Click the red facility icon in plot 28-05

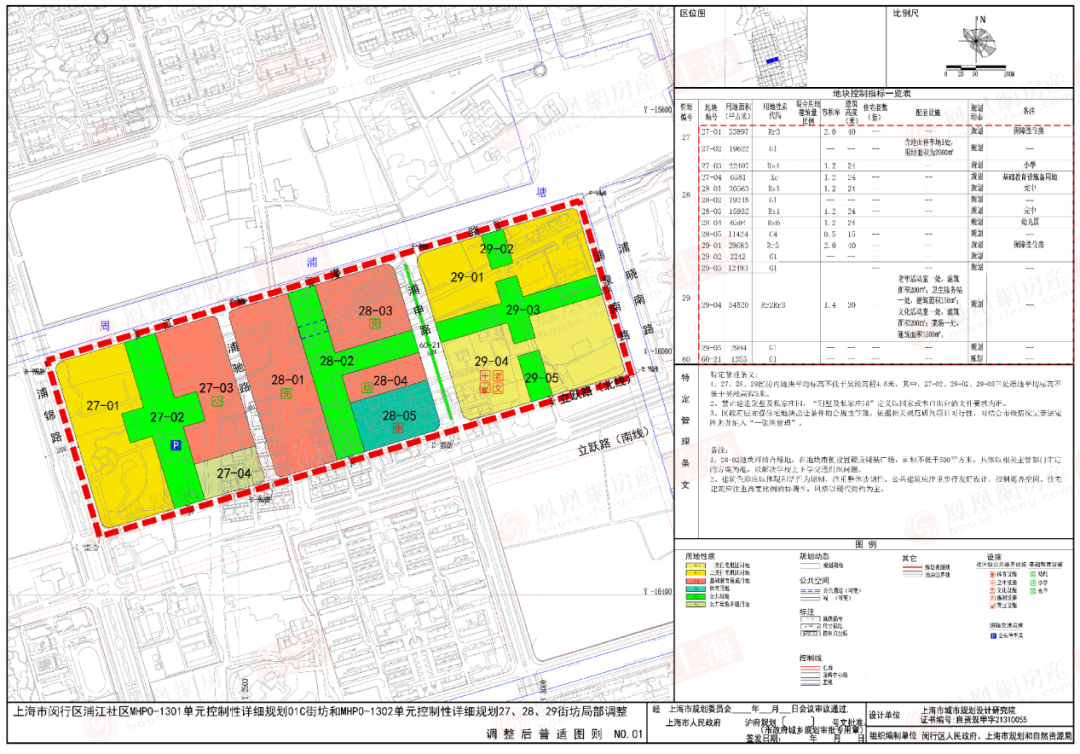pos(397,428)
